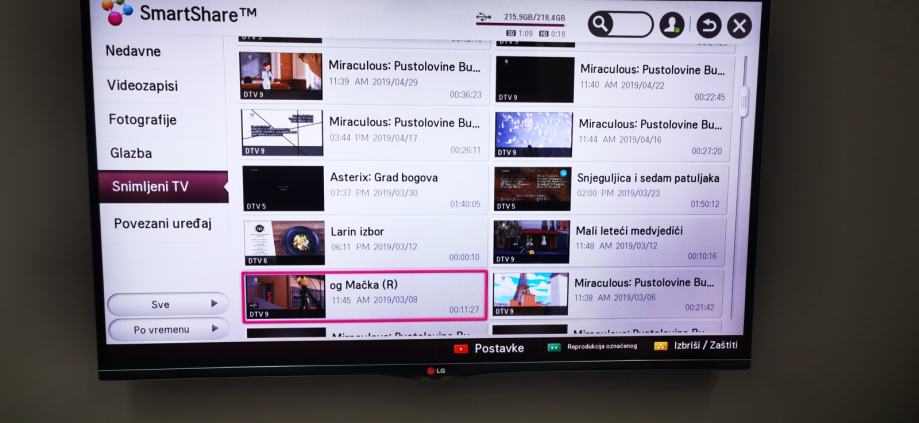This screenshot has width=919, height=423.
Task: Open Miraculous recording from 2019/04/17
Action: (364, 133)
